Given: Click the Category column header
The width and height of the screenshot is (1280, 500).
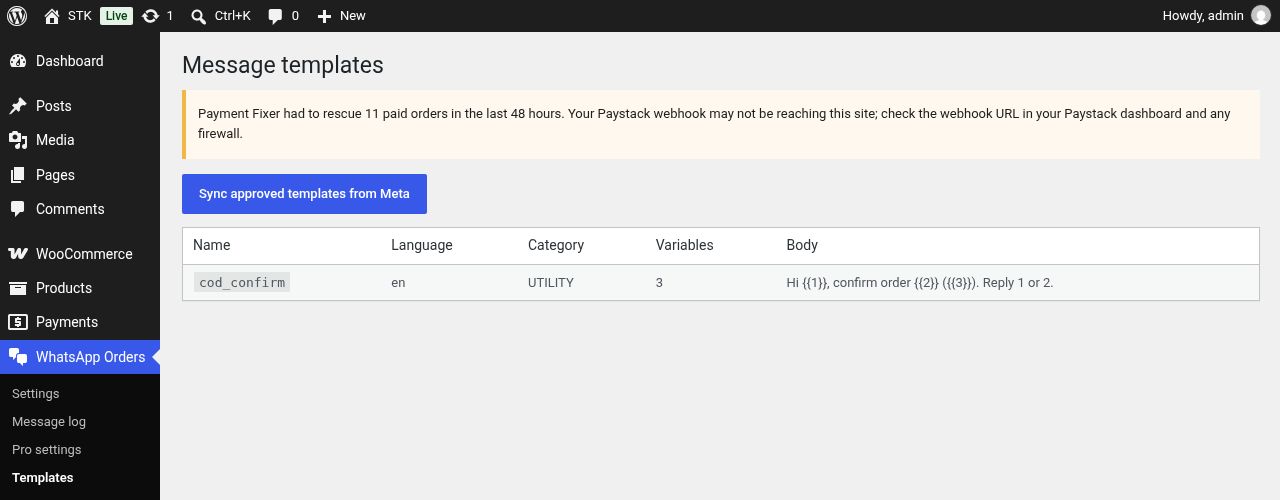Looking at the screenshot, I should [556, 245].
